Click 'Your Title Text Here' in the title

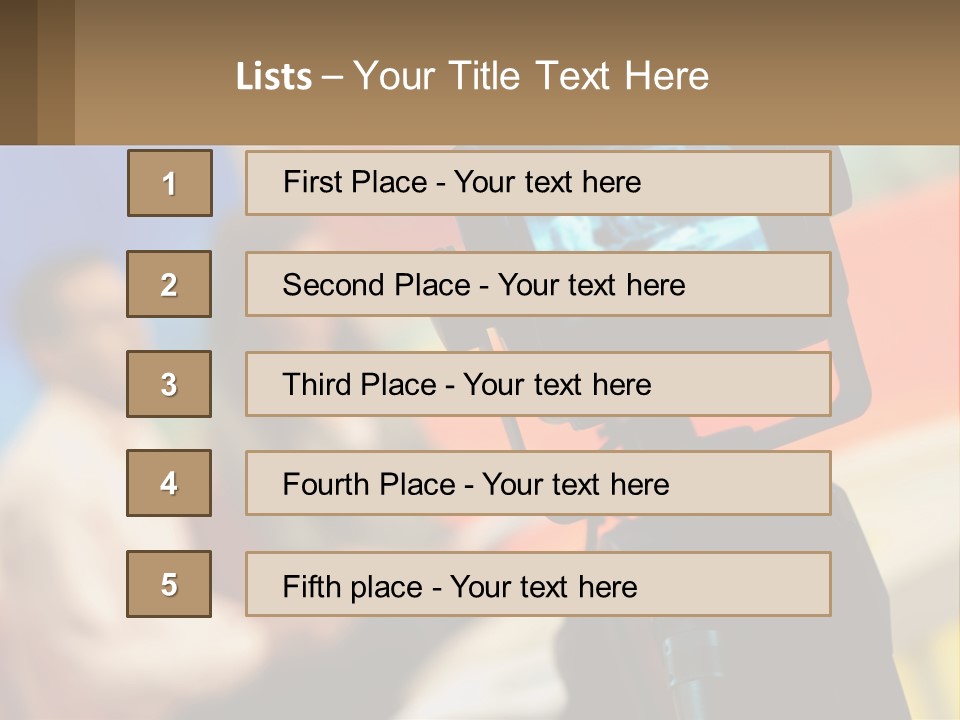[x=530, y=76]
